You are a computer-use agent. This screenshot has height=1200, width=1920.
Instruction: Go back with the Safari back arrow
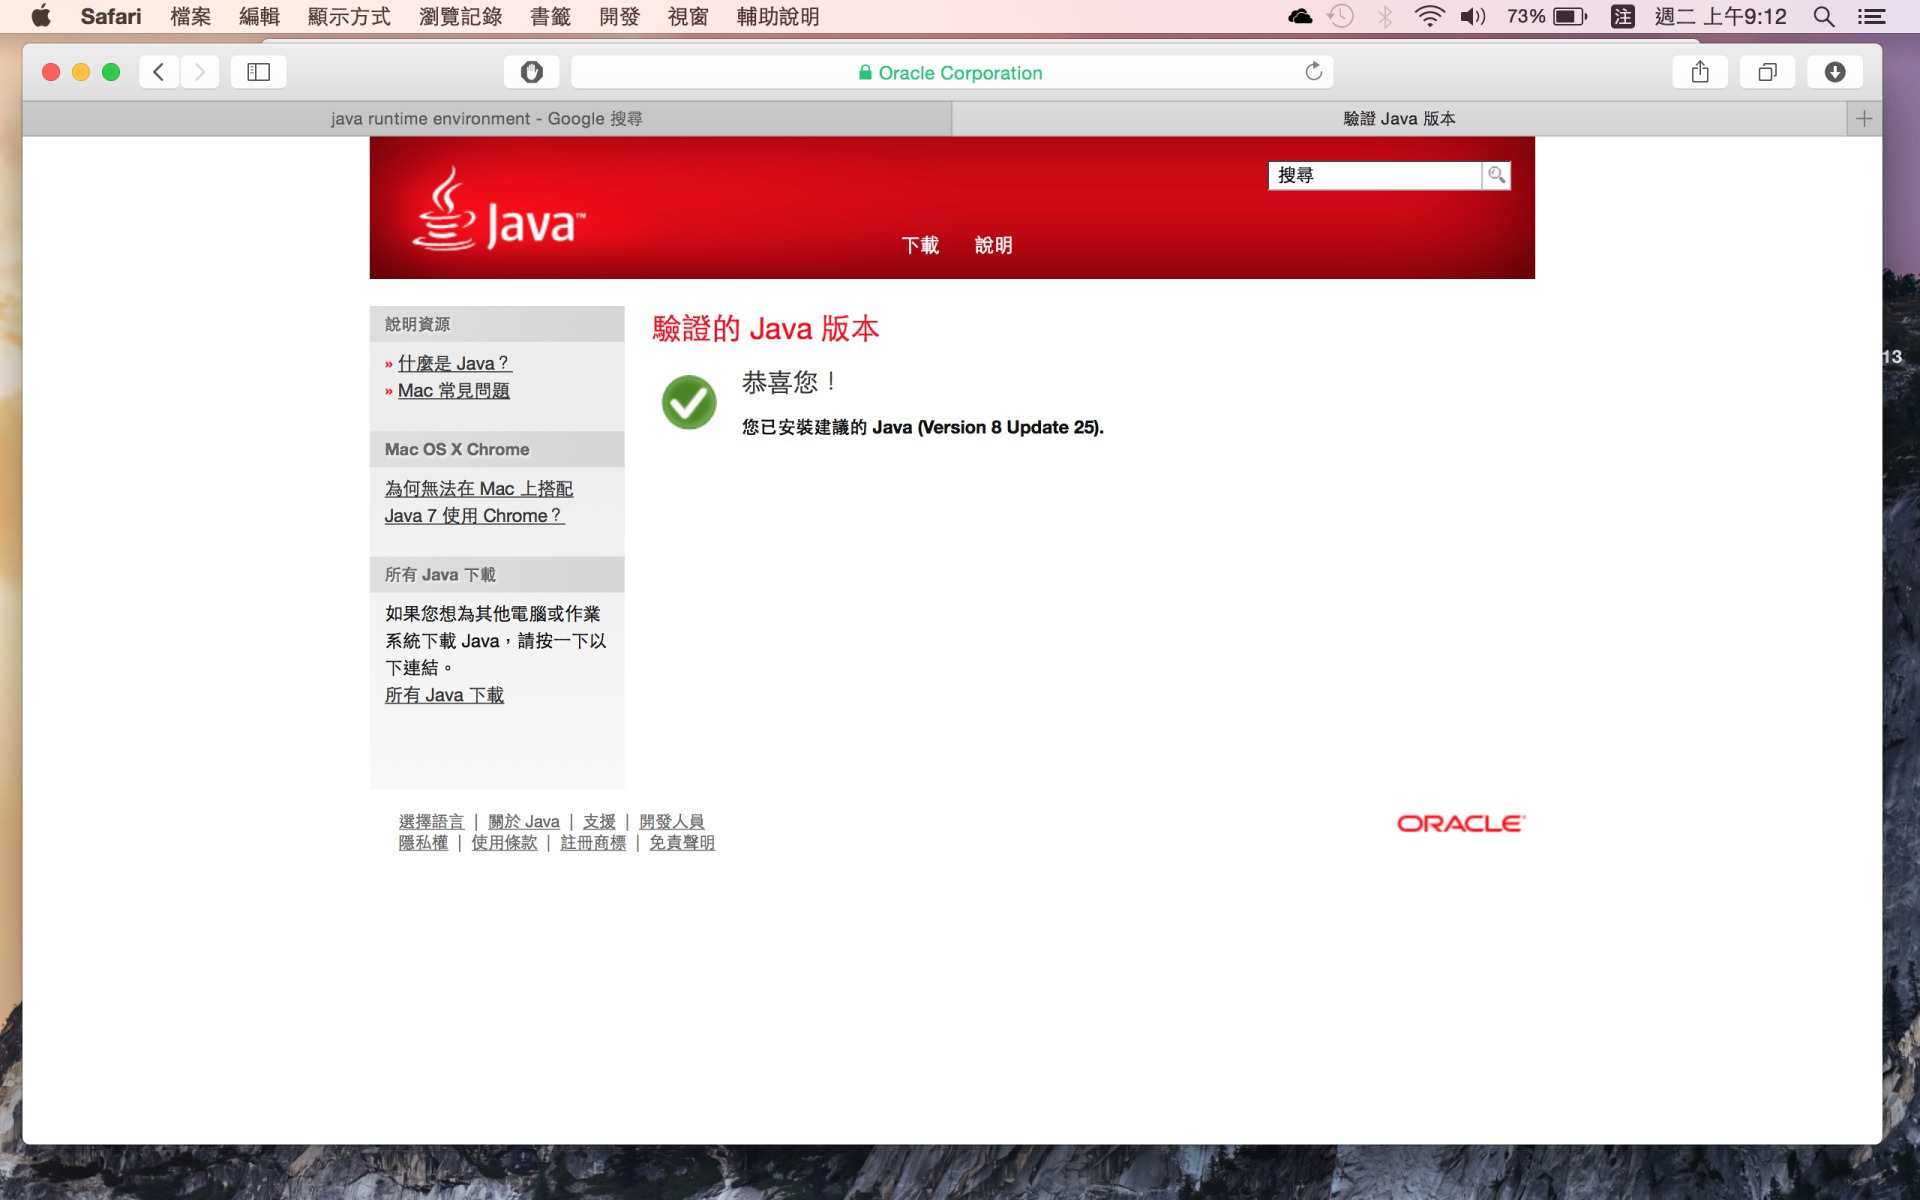158,72
